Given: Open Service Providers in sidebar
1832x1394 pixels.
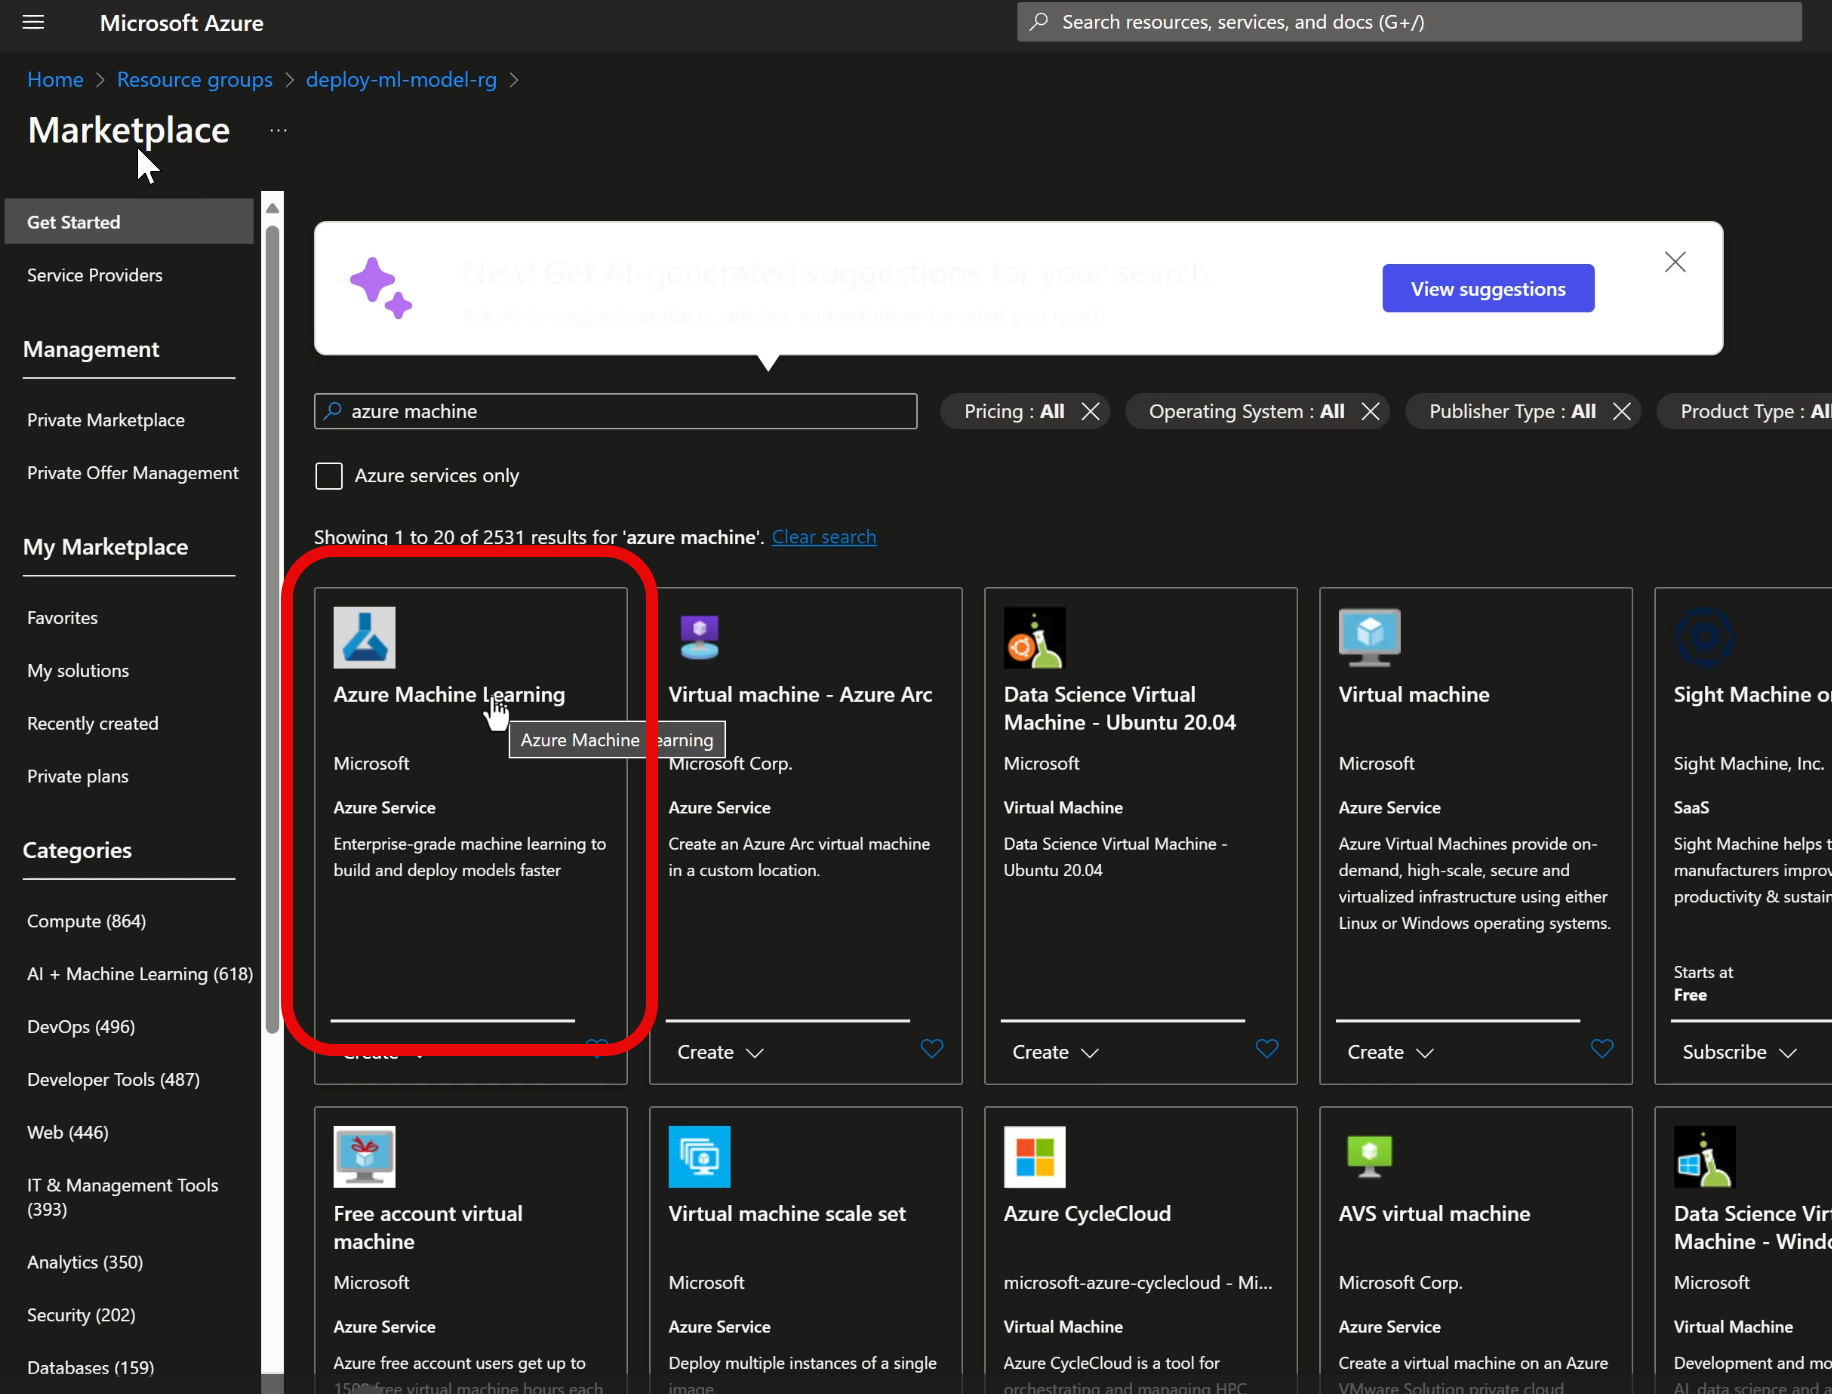Looking at the screenshot, I should pos(95,275).
